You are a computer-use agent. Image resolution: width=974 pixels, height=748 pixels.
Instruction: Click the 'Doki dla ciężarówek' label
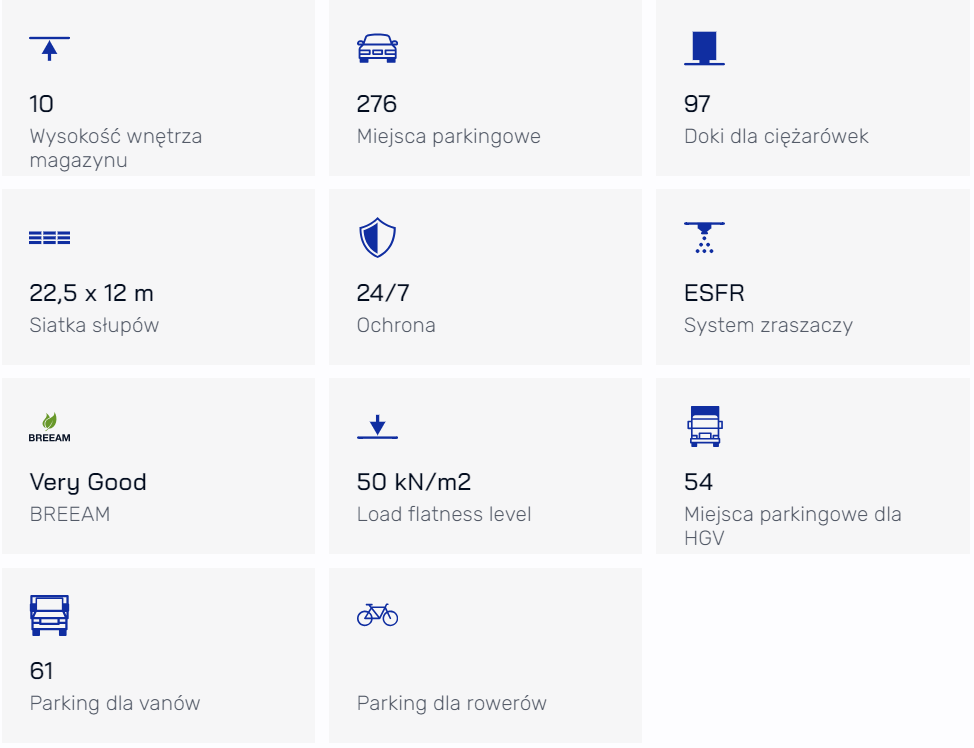click(x=776, y=136)
